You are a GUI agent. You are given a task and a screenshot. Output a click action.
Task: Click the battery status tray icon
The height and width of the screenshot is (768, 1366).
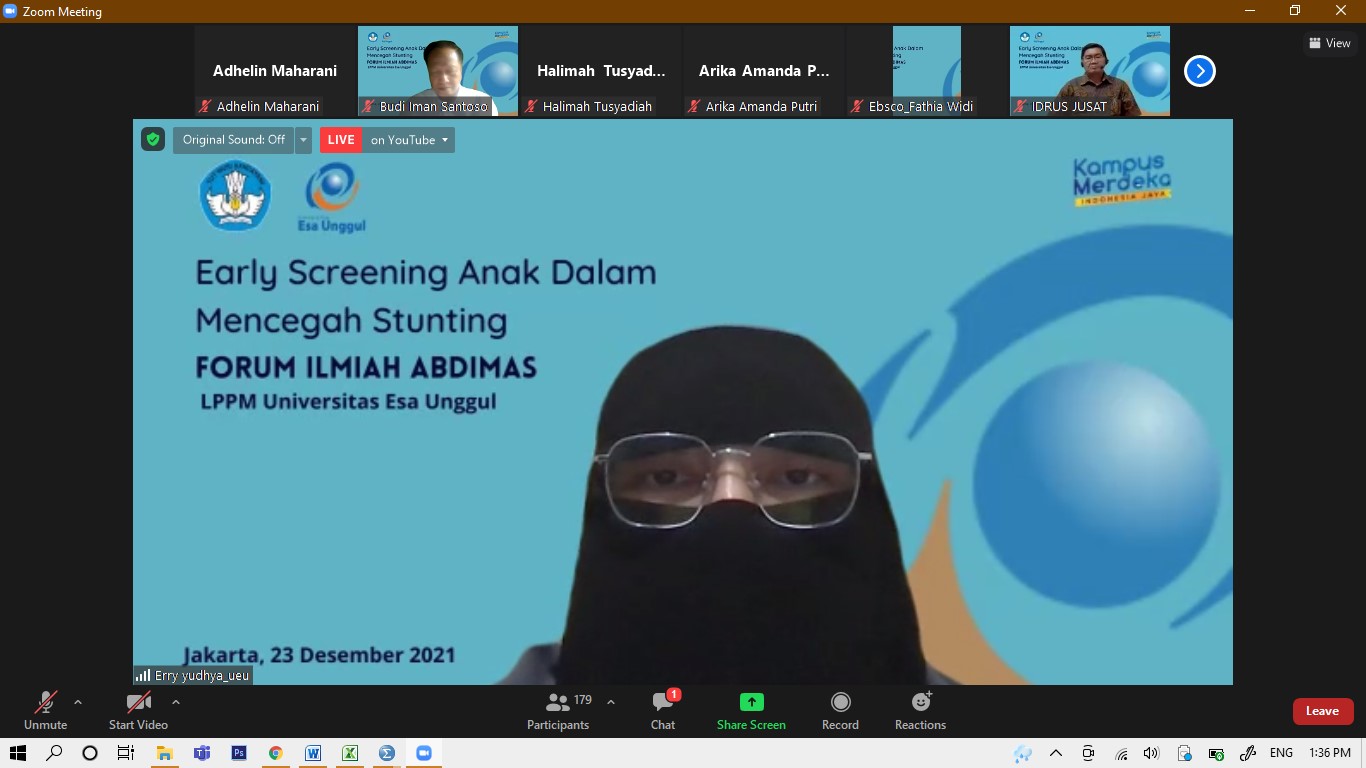(x=1216, y=753)
